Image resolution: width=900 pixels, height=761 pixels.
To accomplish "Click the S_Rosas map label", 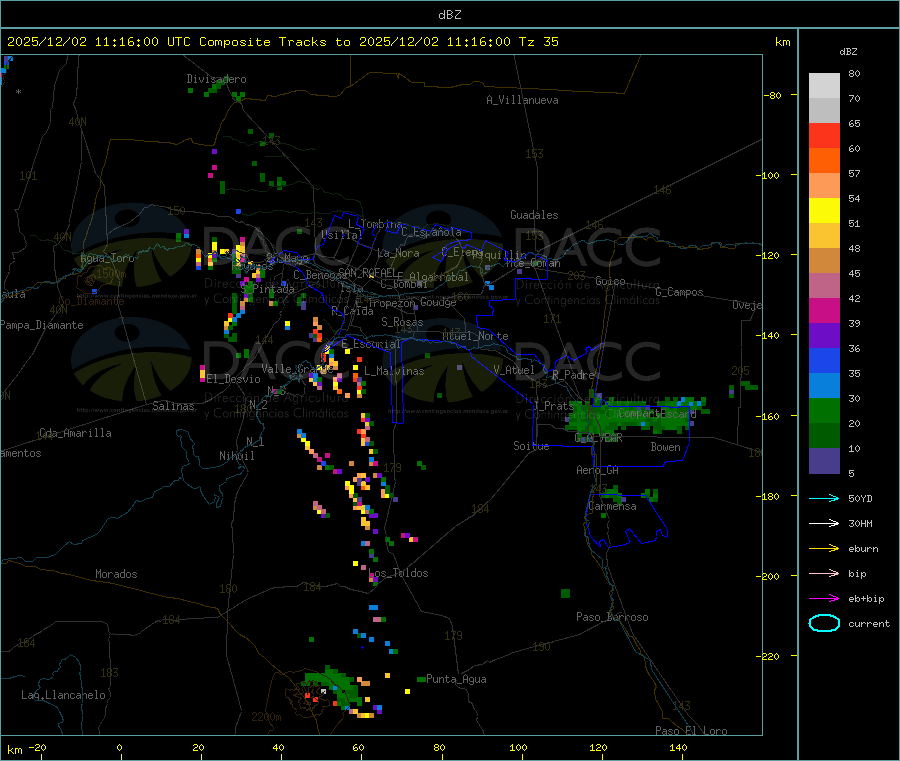I will tap(402, 322).
